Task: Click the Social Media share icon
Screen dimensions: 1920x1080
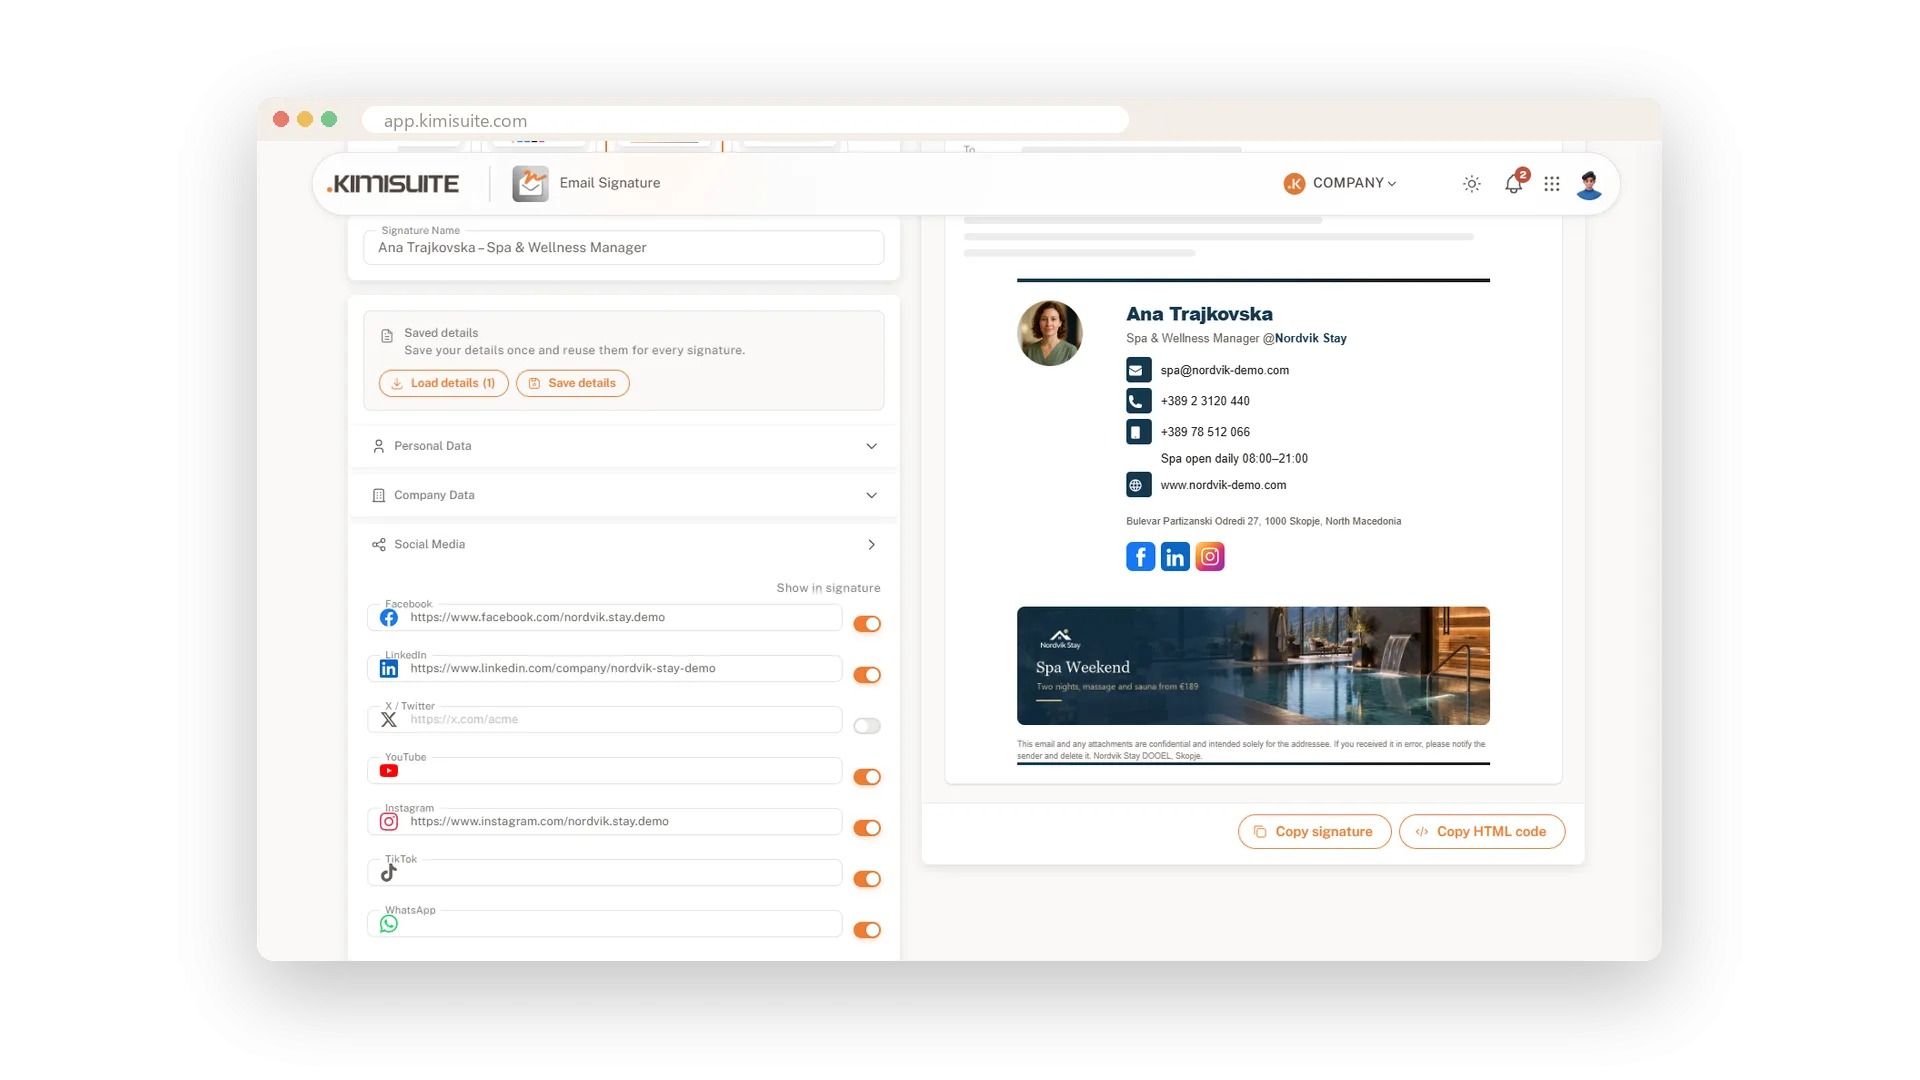Action: point(379,545)
